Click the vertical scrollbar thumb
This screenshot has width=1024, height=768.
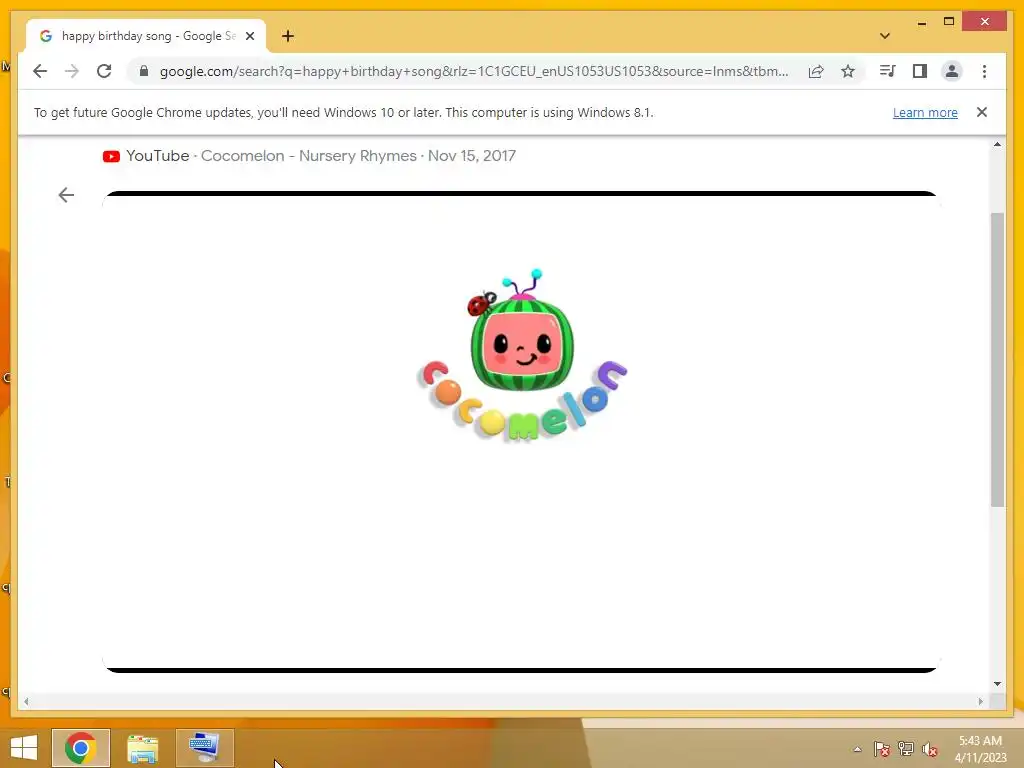tap(997, 359)
